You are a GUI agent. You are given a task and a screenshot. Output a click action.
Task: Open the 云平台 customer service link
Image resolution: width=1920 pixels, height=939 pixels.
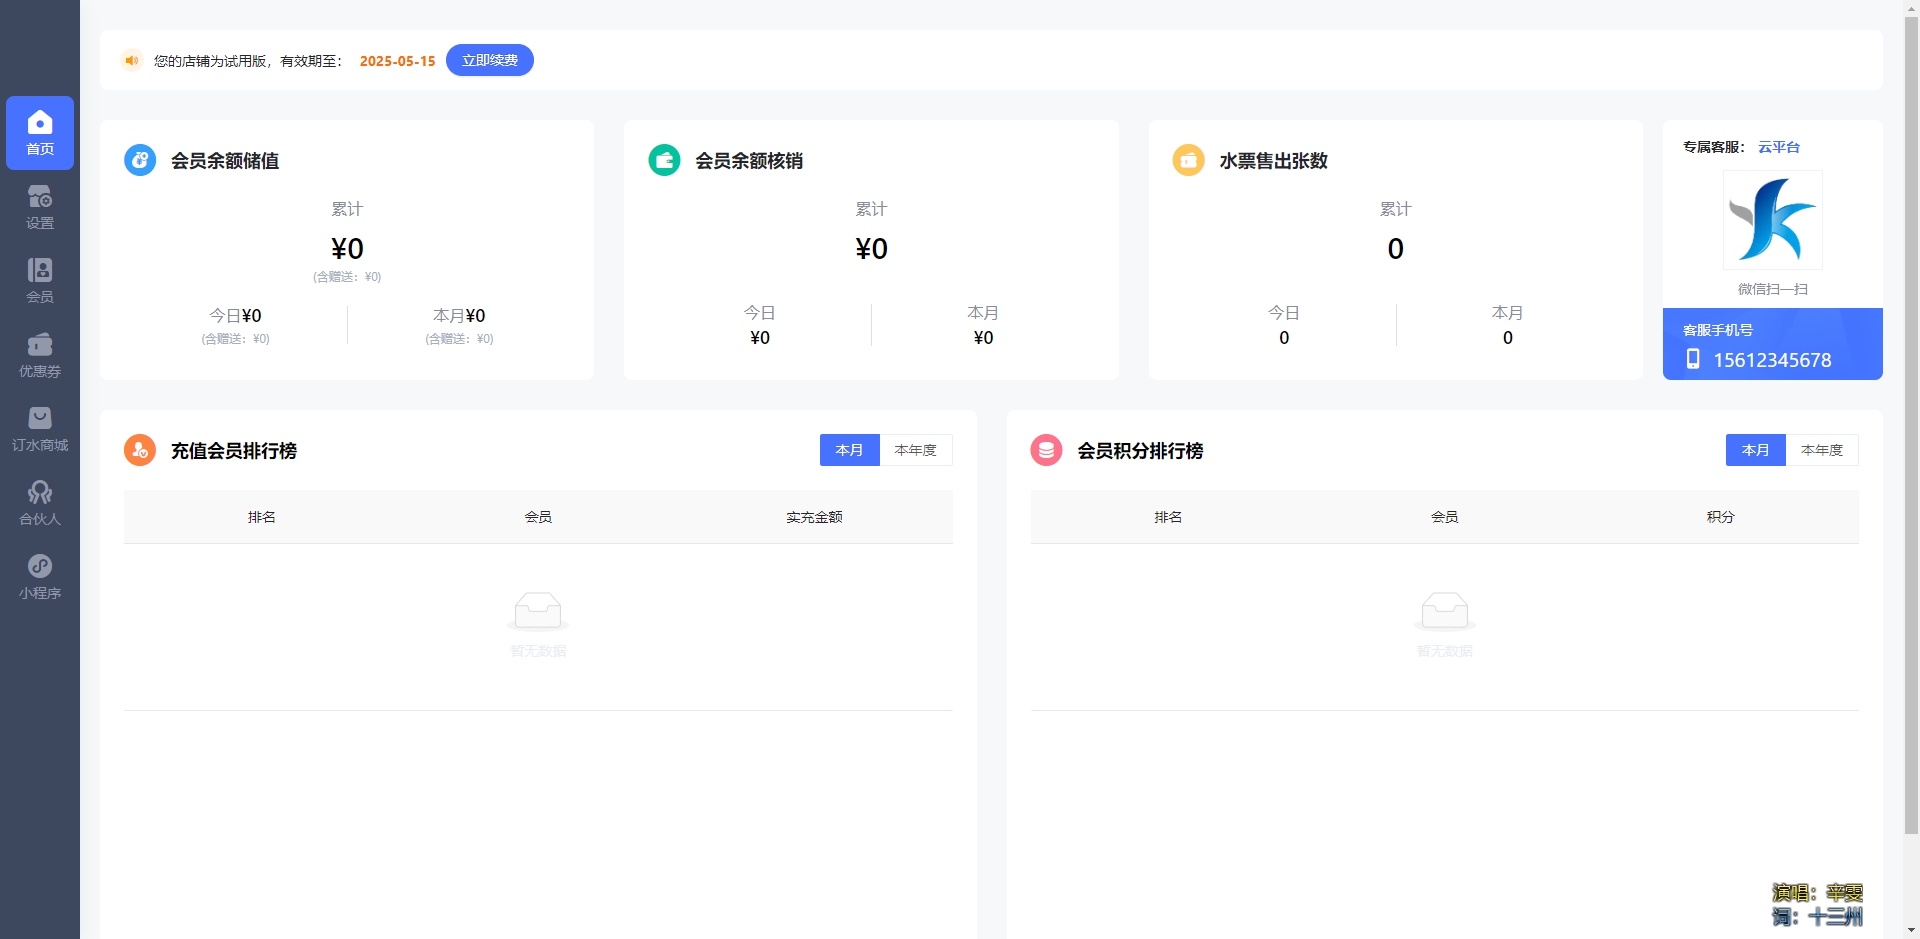[1778, 147]
